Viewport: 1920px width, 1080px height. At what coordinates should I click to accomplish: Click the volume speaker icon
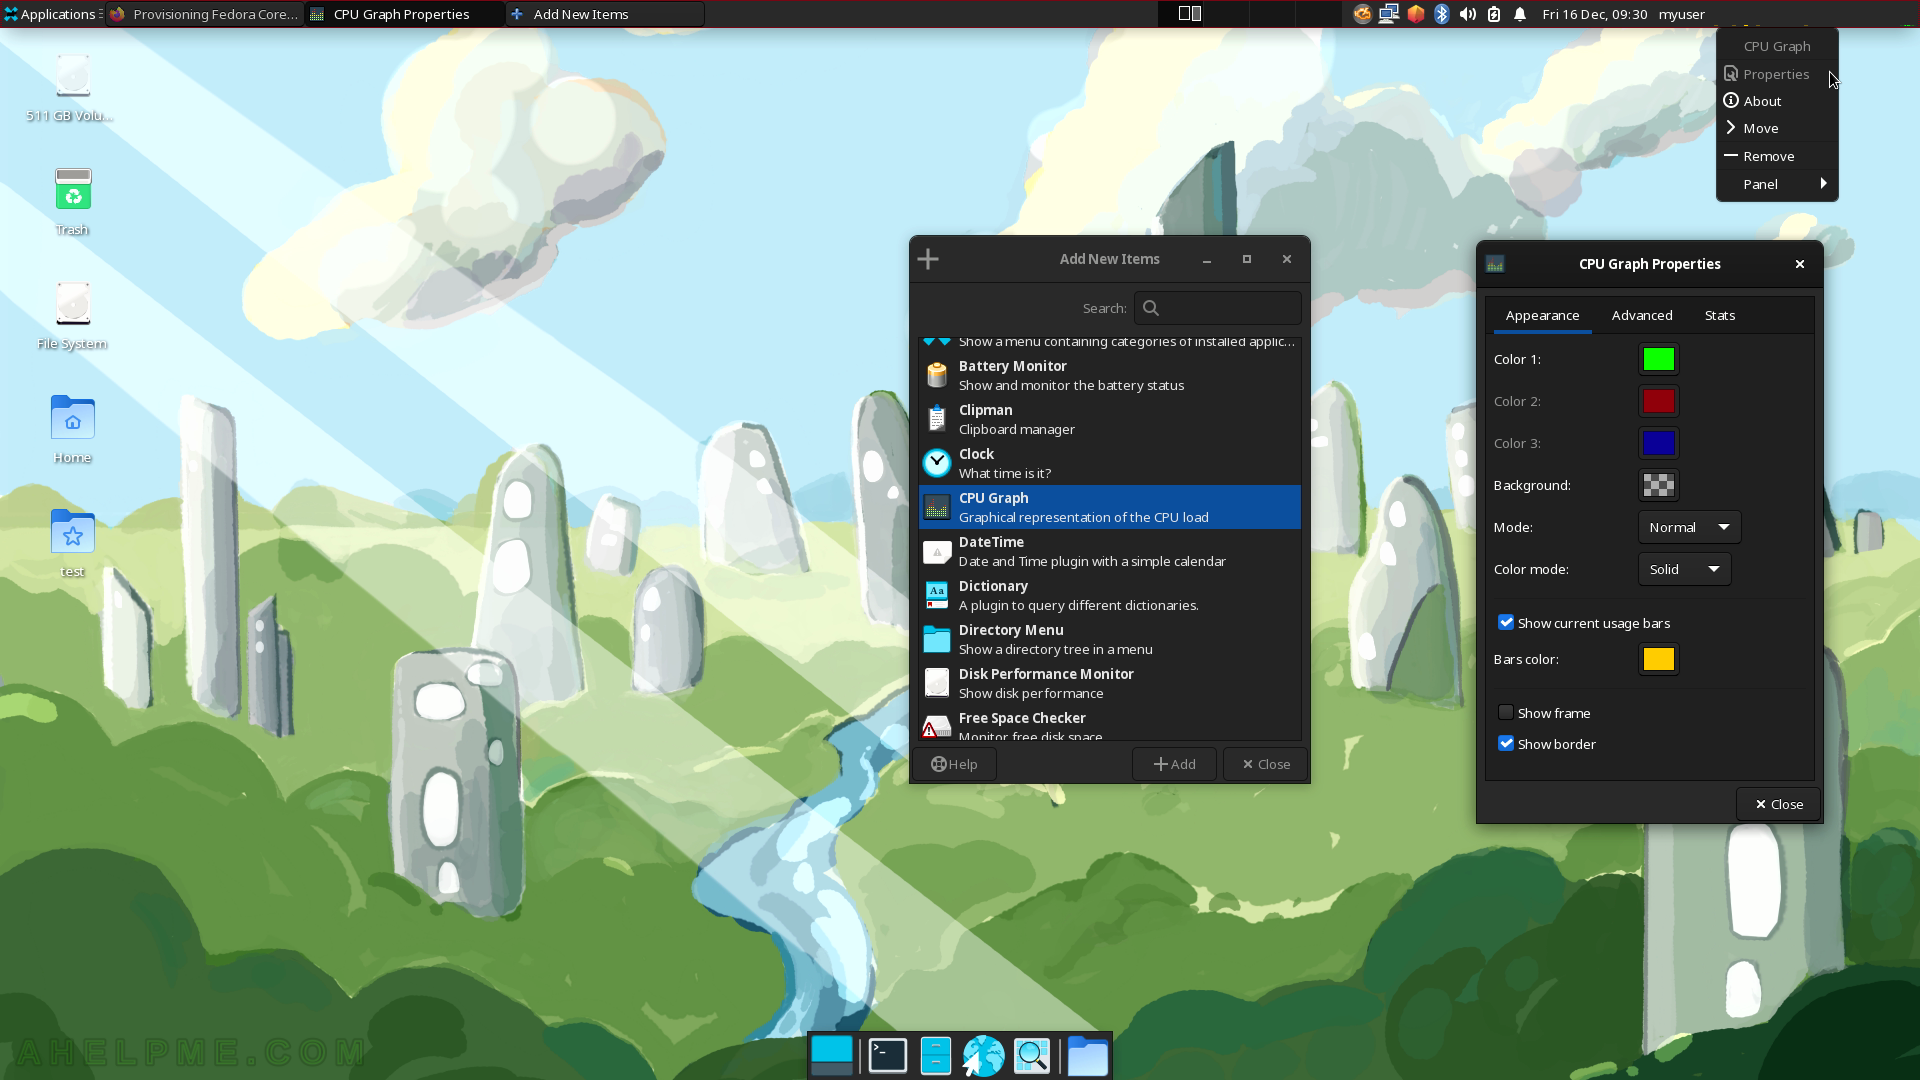(x=1468, y=14)
